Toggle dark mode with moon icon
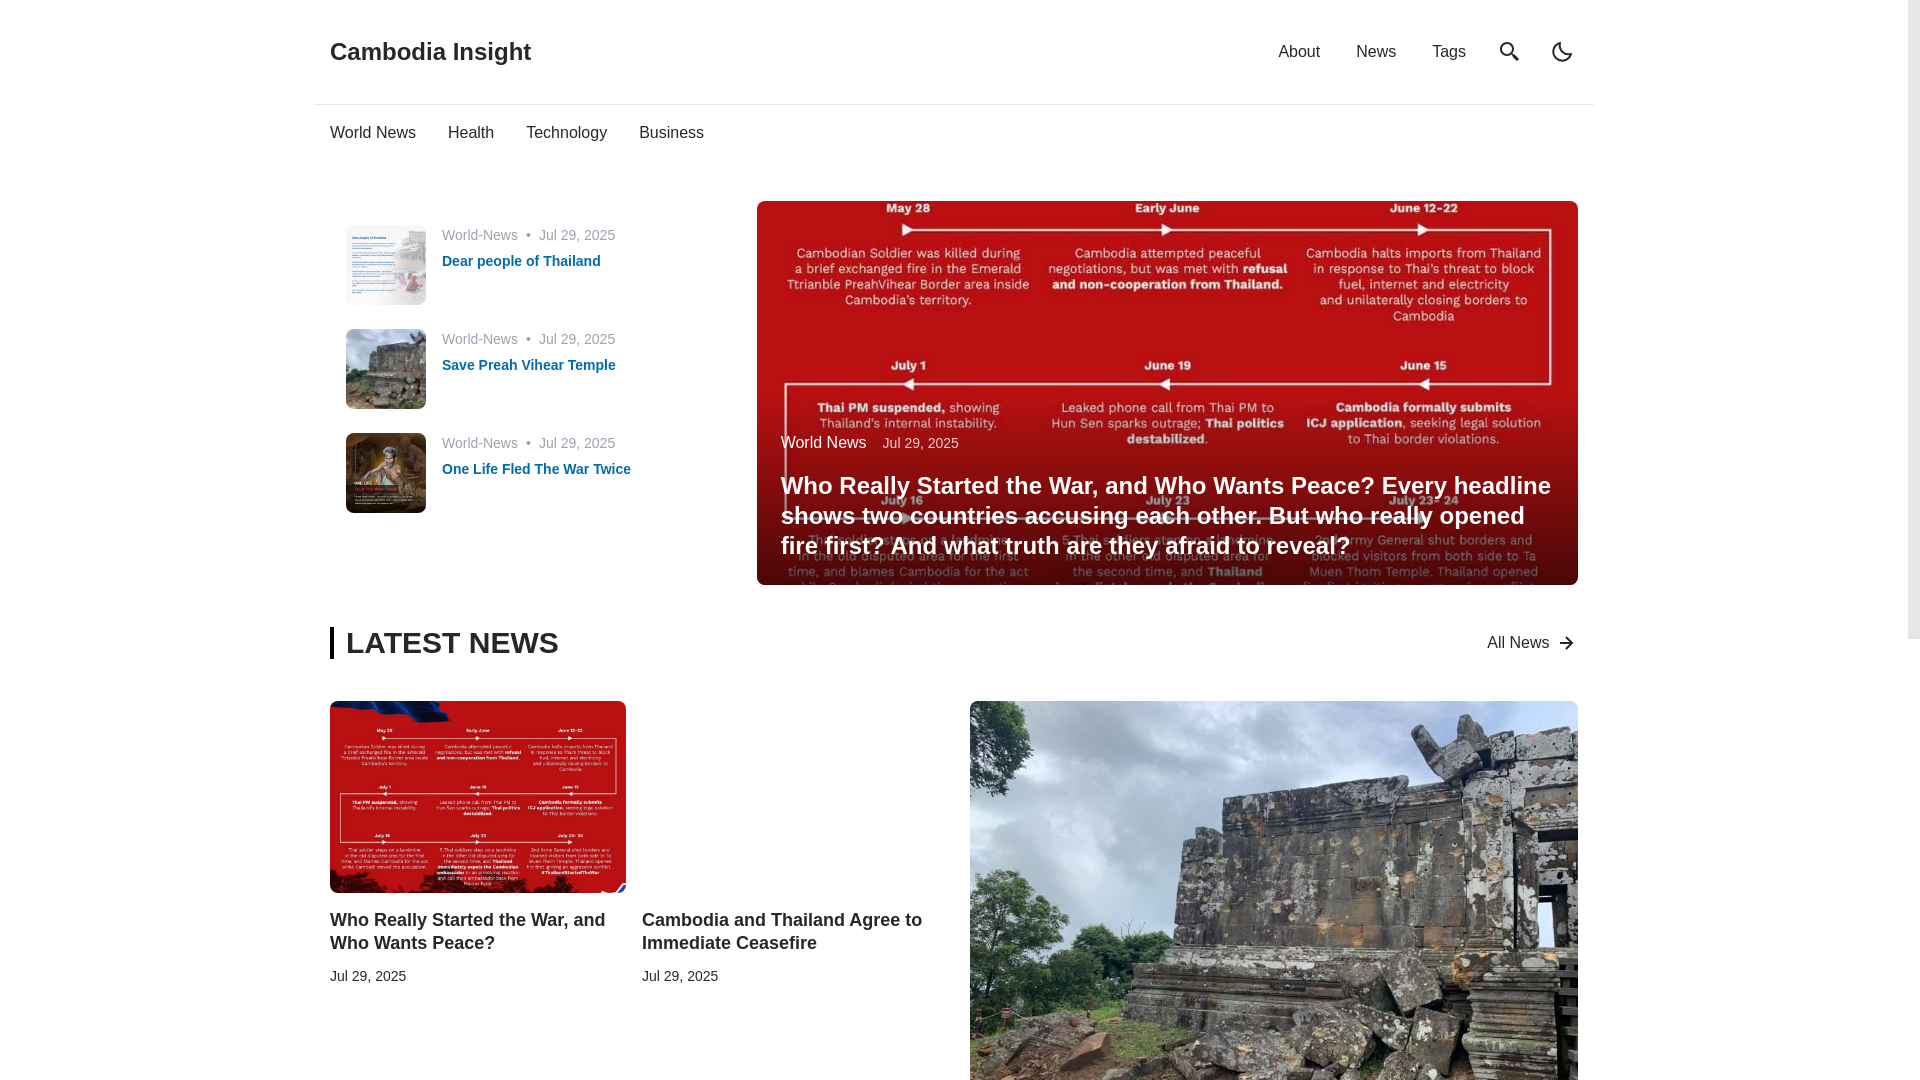This screenshot has height=1080, width=1920. [1562, 52]
